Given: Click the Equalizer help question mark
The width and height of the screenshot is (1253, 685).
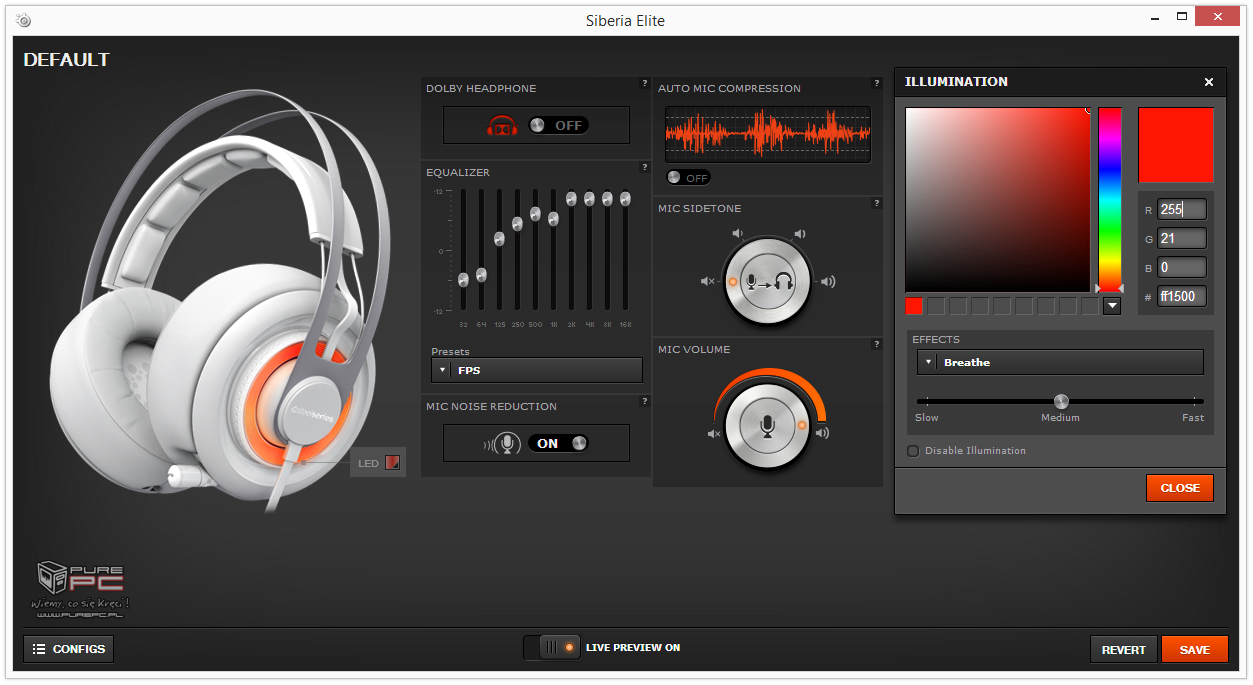Looking at the screenshot, I should 645,167.
